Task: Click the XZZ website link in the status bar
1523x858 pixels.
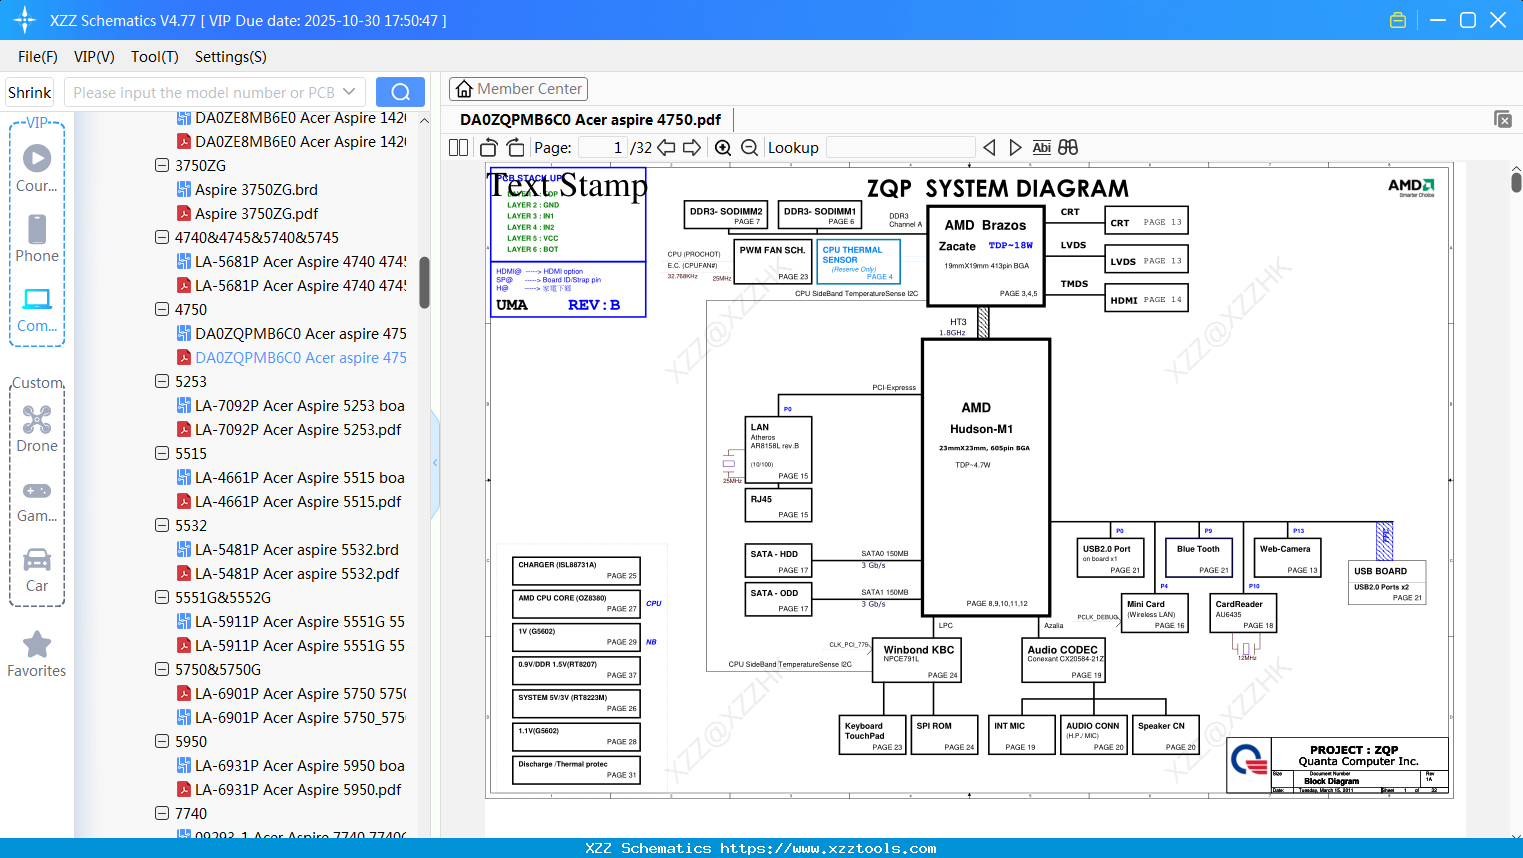Action: point(828,848)
